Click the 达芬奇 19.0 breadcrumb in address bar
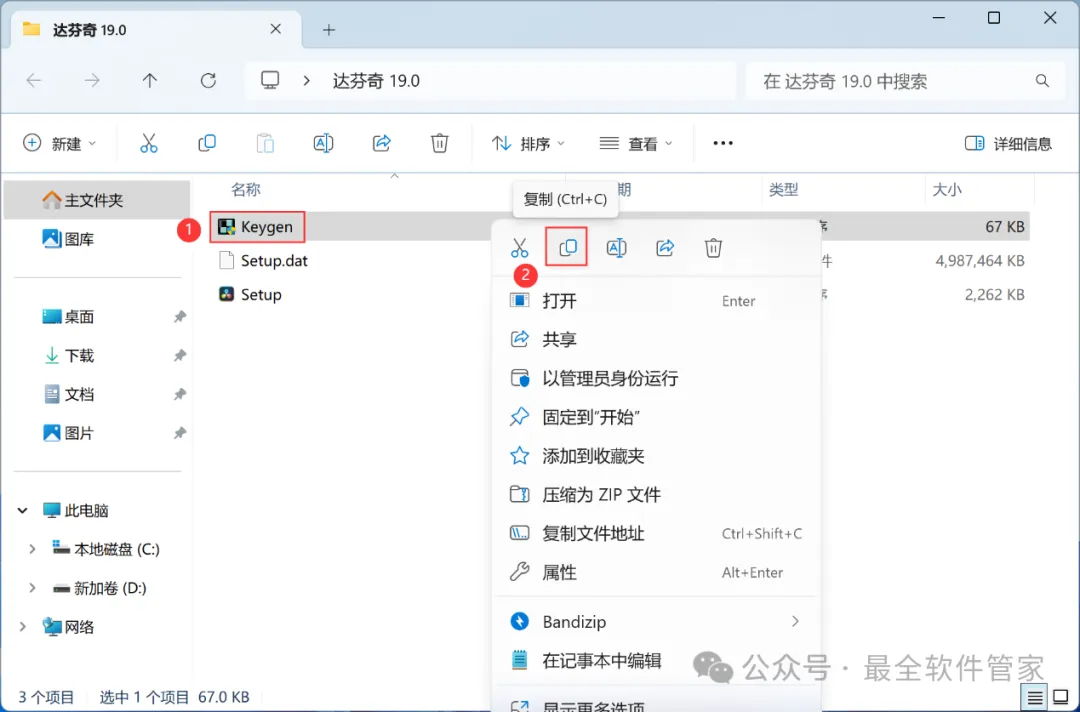Viewport: 1080px width, 712px height. pyautogui.click(x=376, y=81)
